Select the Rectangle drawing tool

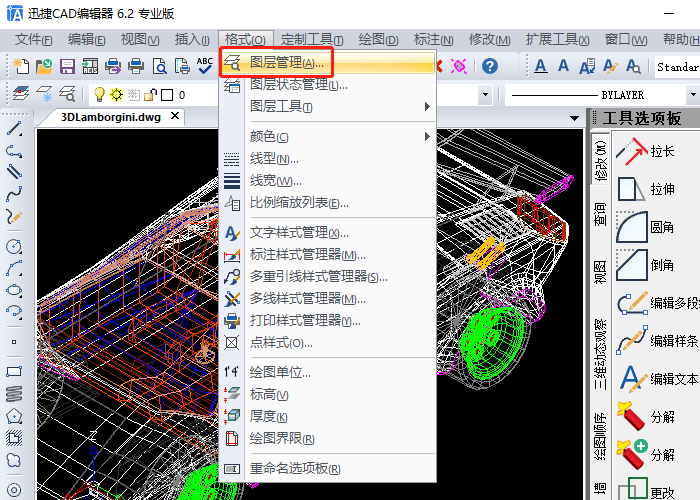tap(14, 372)
